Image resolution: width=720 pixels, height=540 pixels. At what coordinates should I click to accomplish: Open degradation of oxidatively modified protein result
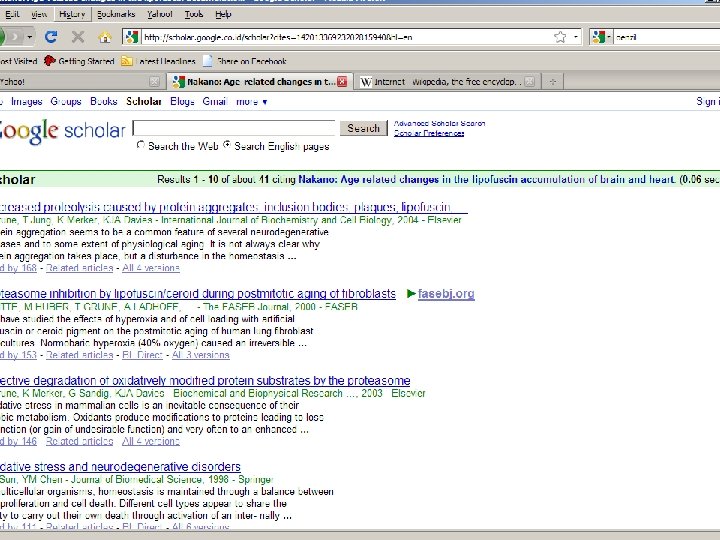pyautogui.click(x=205, y=381)
